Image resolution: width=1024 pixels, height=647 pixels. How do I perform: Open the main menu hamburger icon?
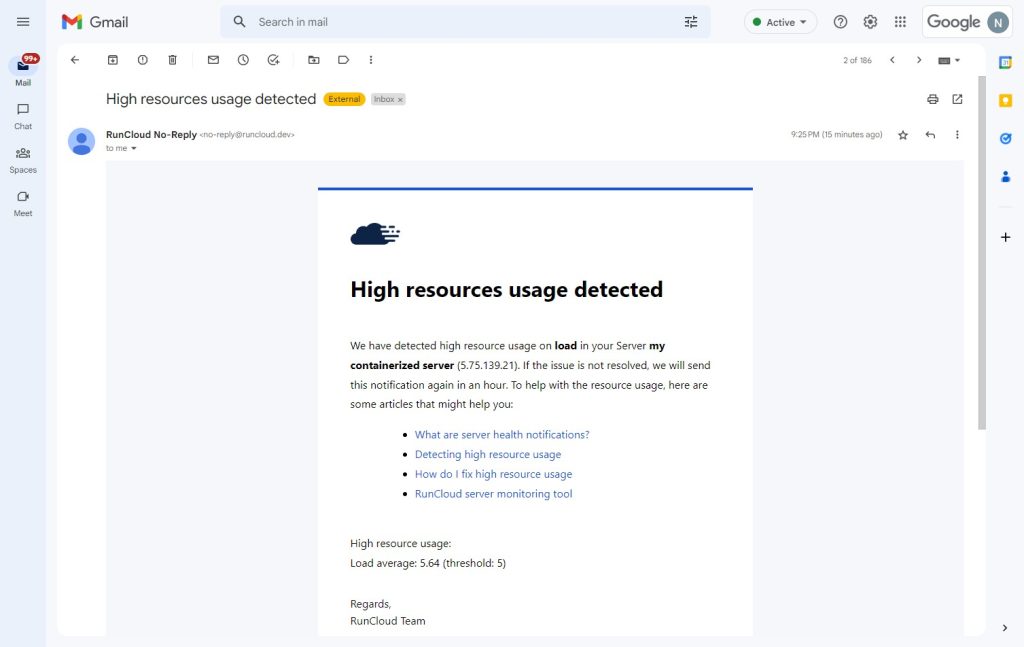23,22
